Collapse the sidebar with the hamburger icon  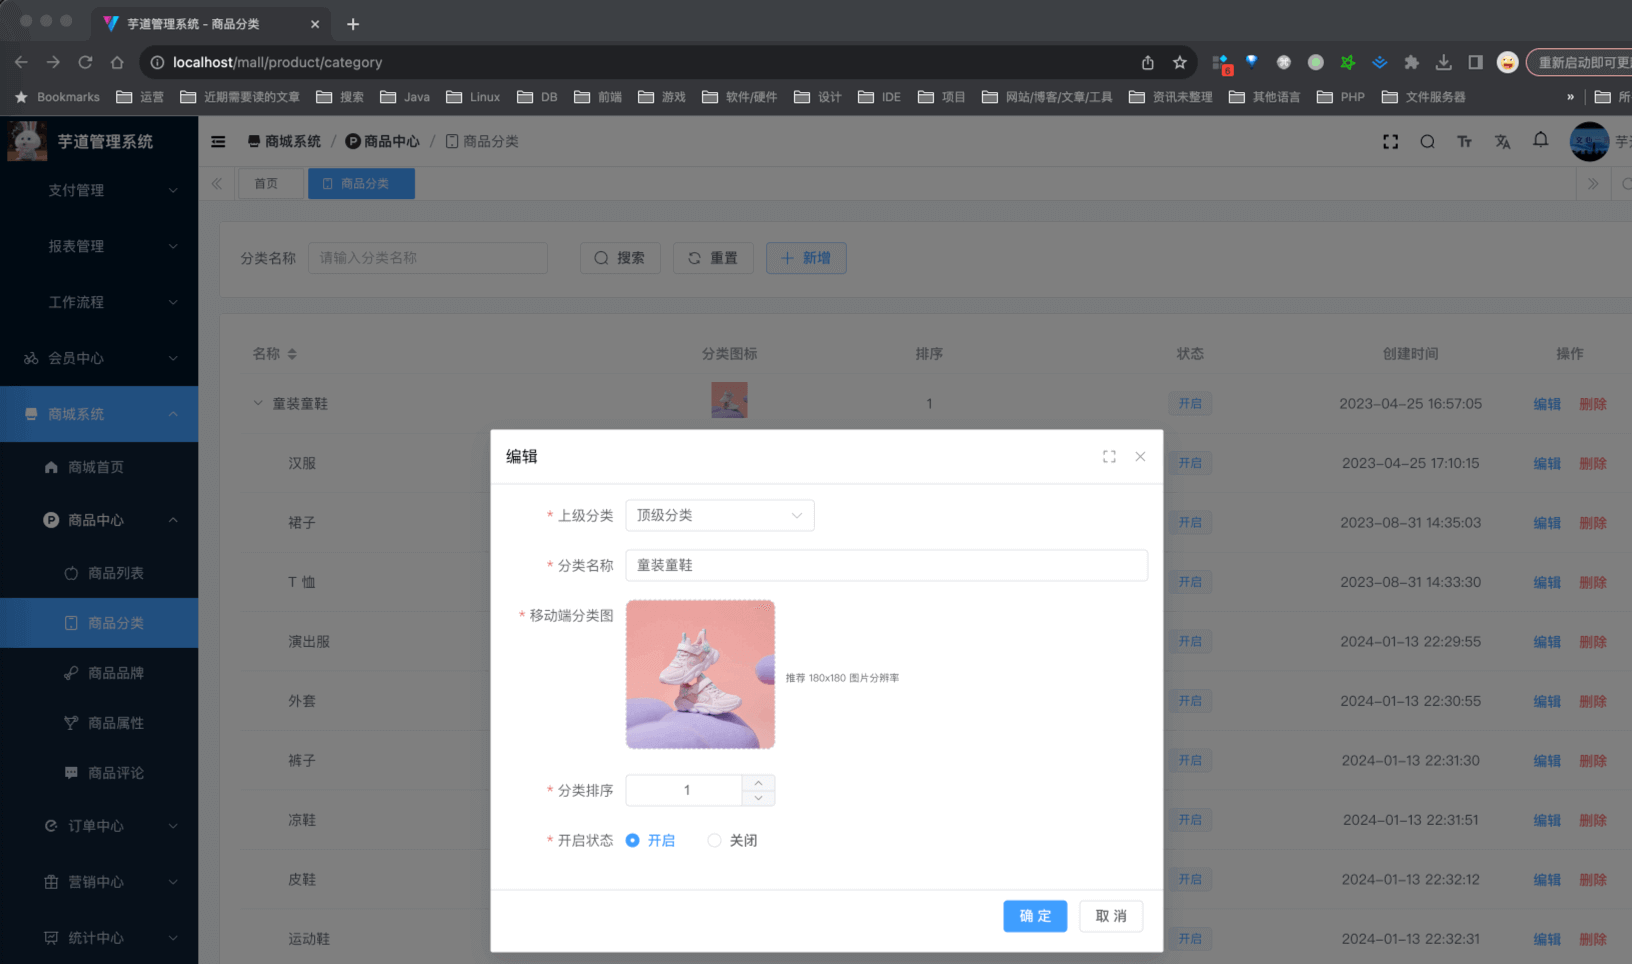pos(218,141)
